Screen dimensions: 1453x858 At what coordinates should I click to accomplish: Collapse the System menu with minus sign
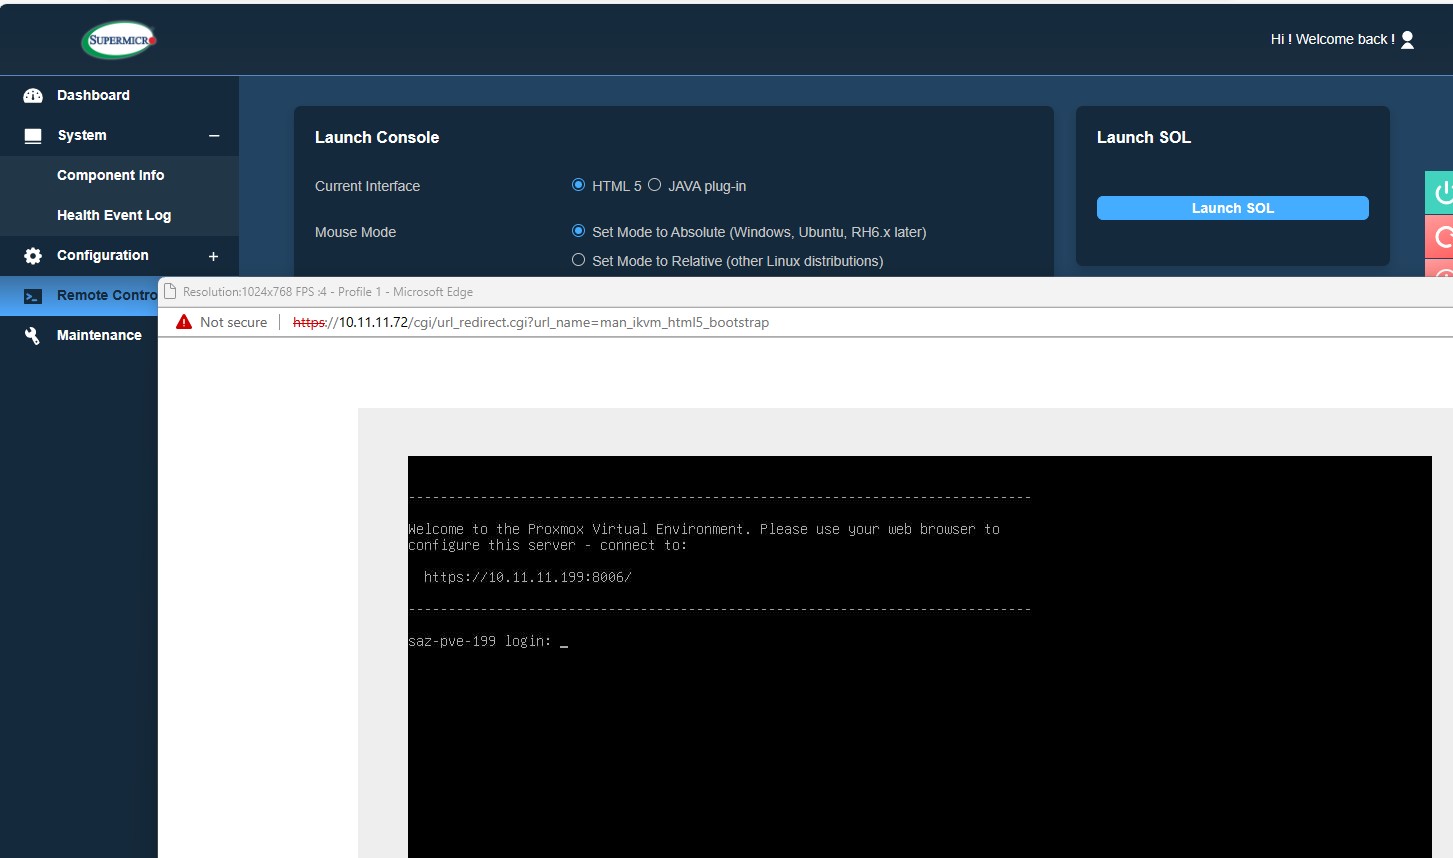coord(213,136)
